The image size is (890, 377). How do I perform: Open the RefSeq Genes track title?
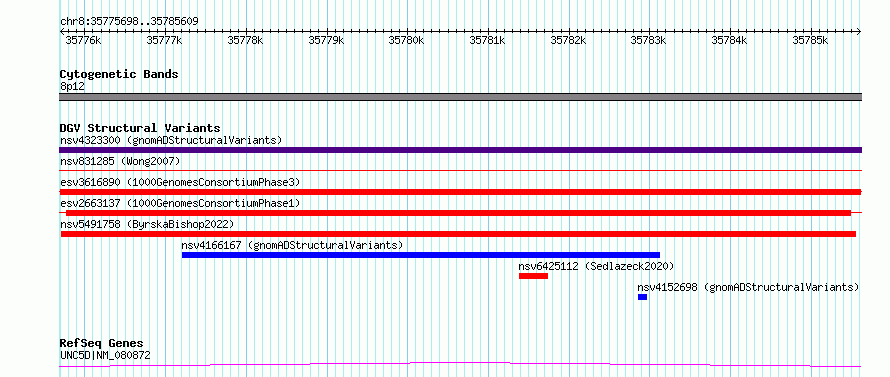click(102, 344)
